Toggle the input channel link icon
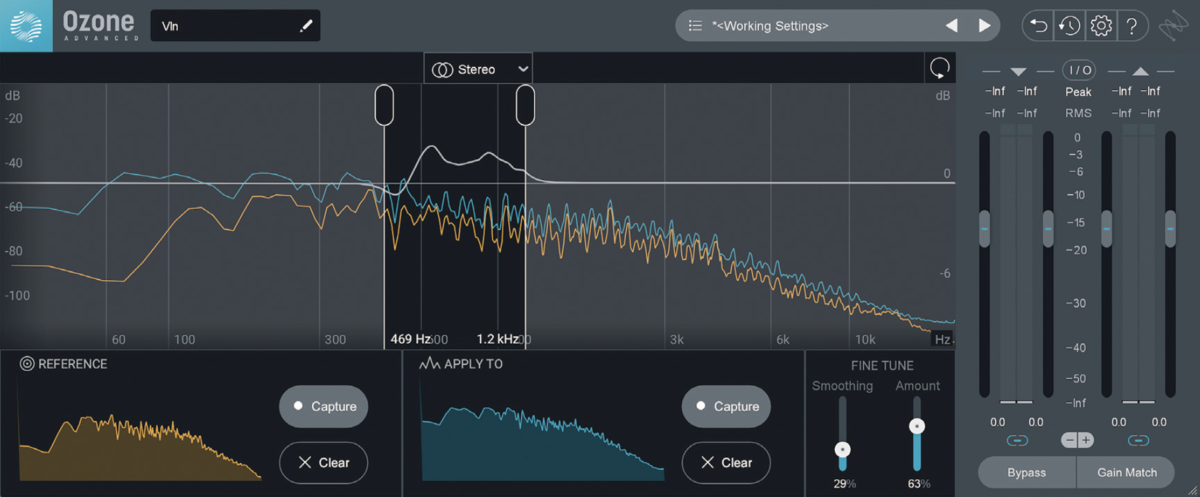The height and width of the screenshot is (497, 1200). tap(1017, 440)
